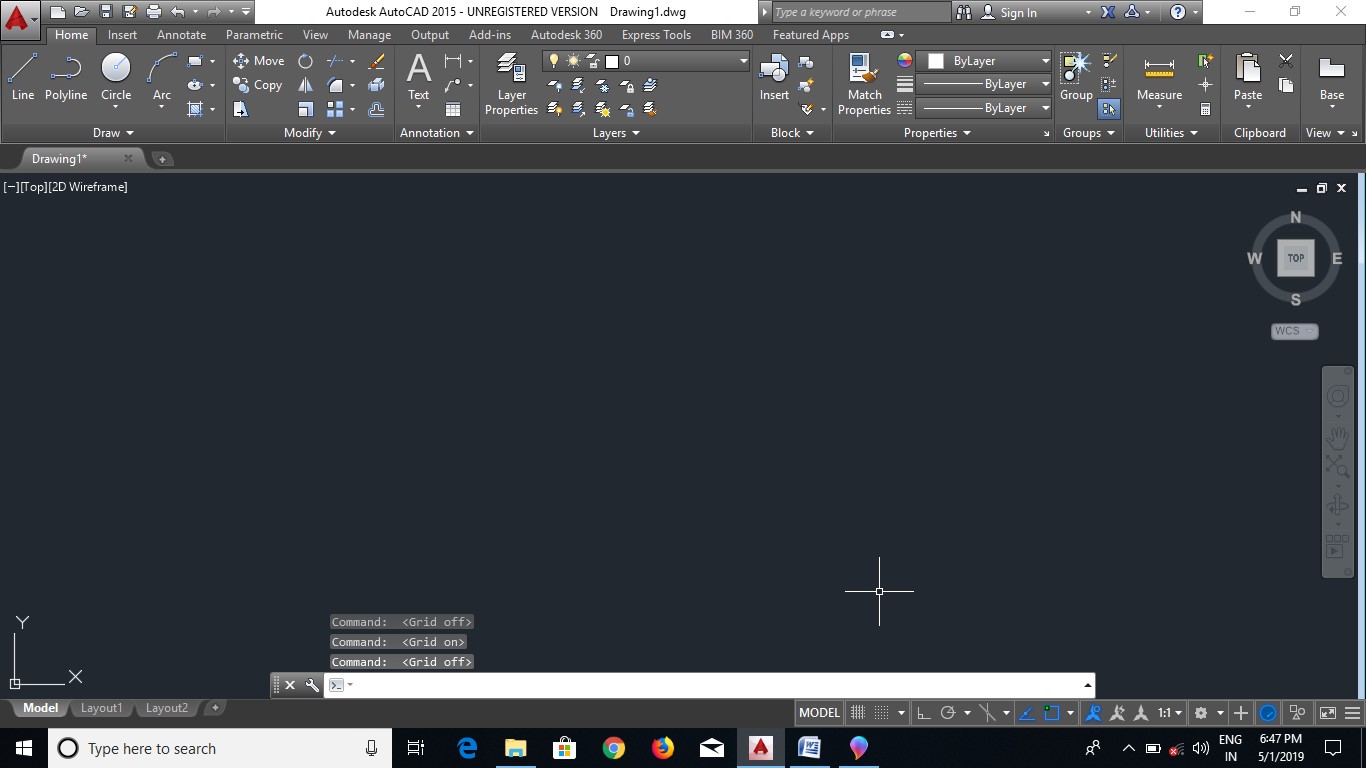Click the Cut scissors icon
This screenshot has width=1366, height=768.
[x=1286, y=61]
